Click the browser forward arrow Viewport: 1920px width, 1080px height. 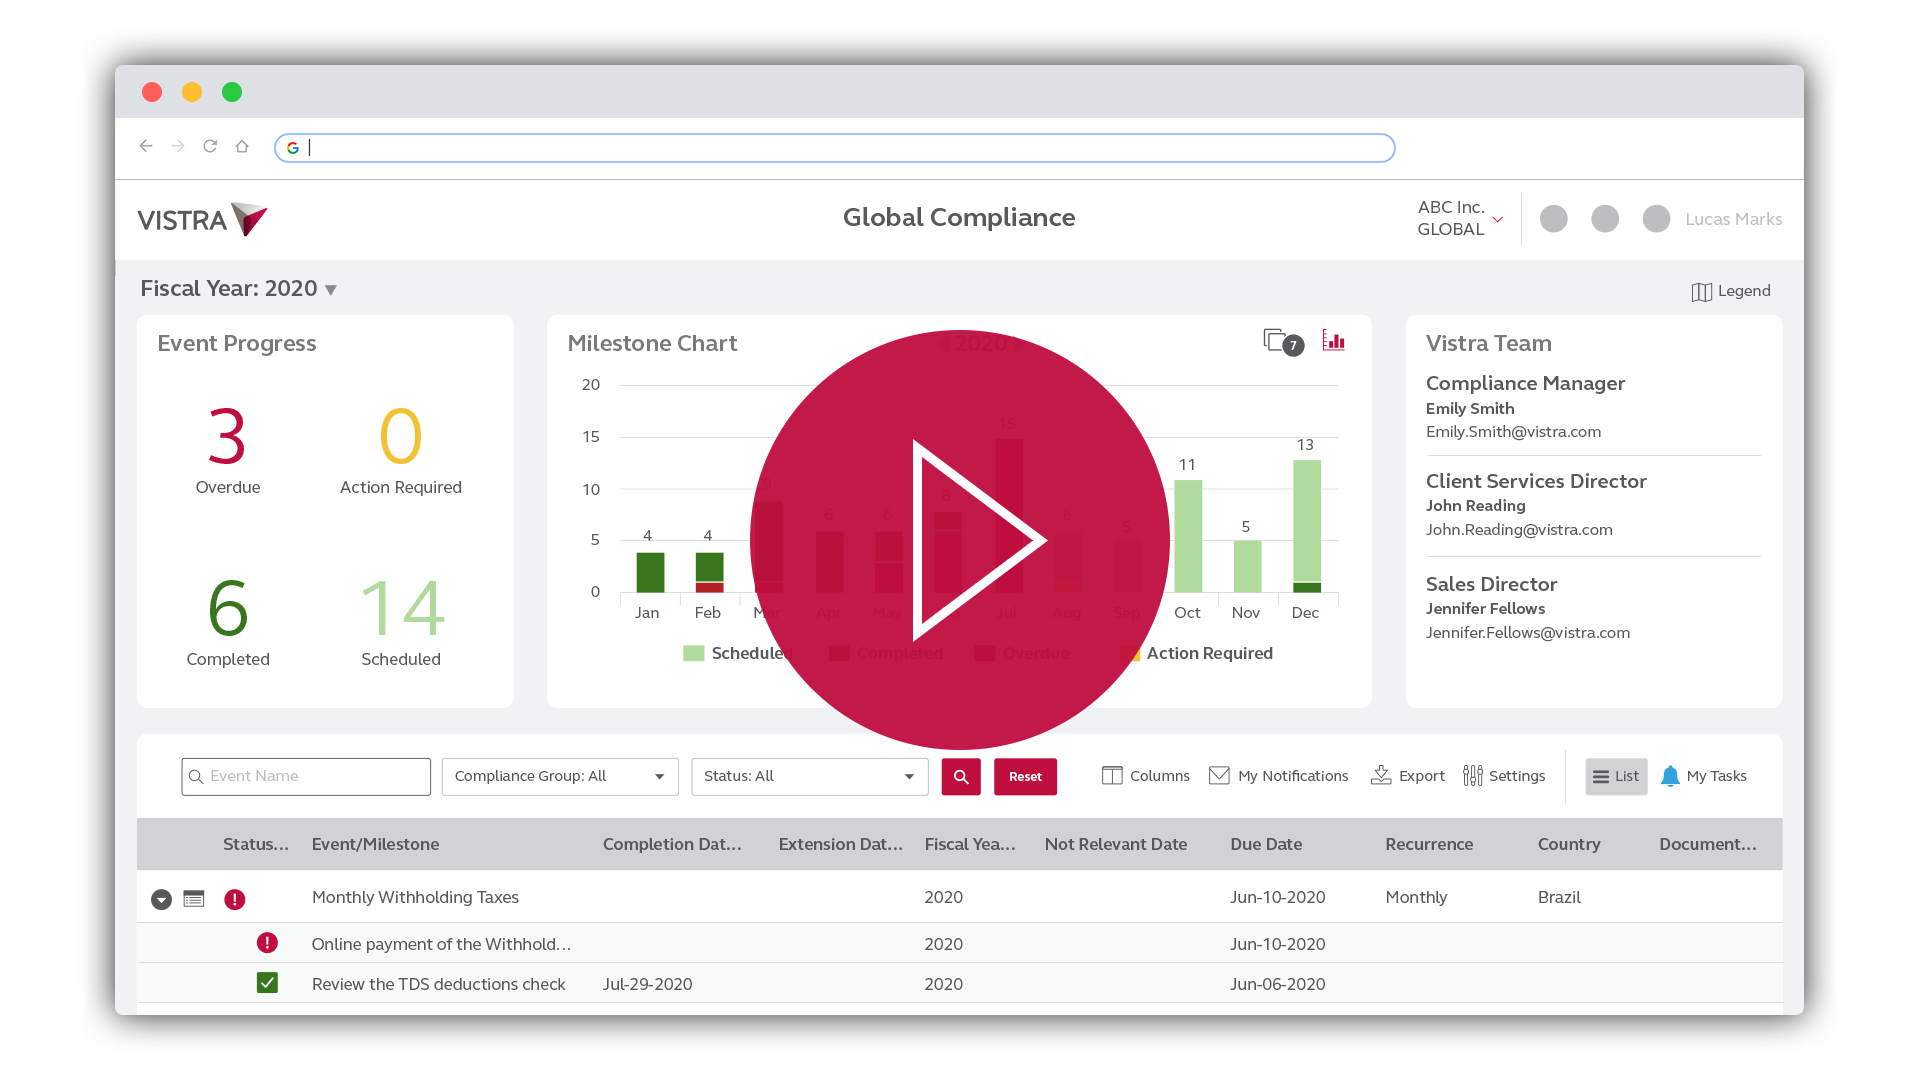[178, 146]
